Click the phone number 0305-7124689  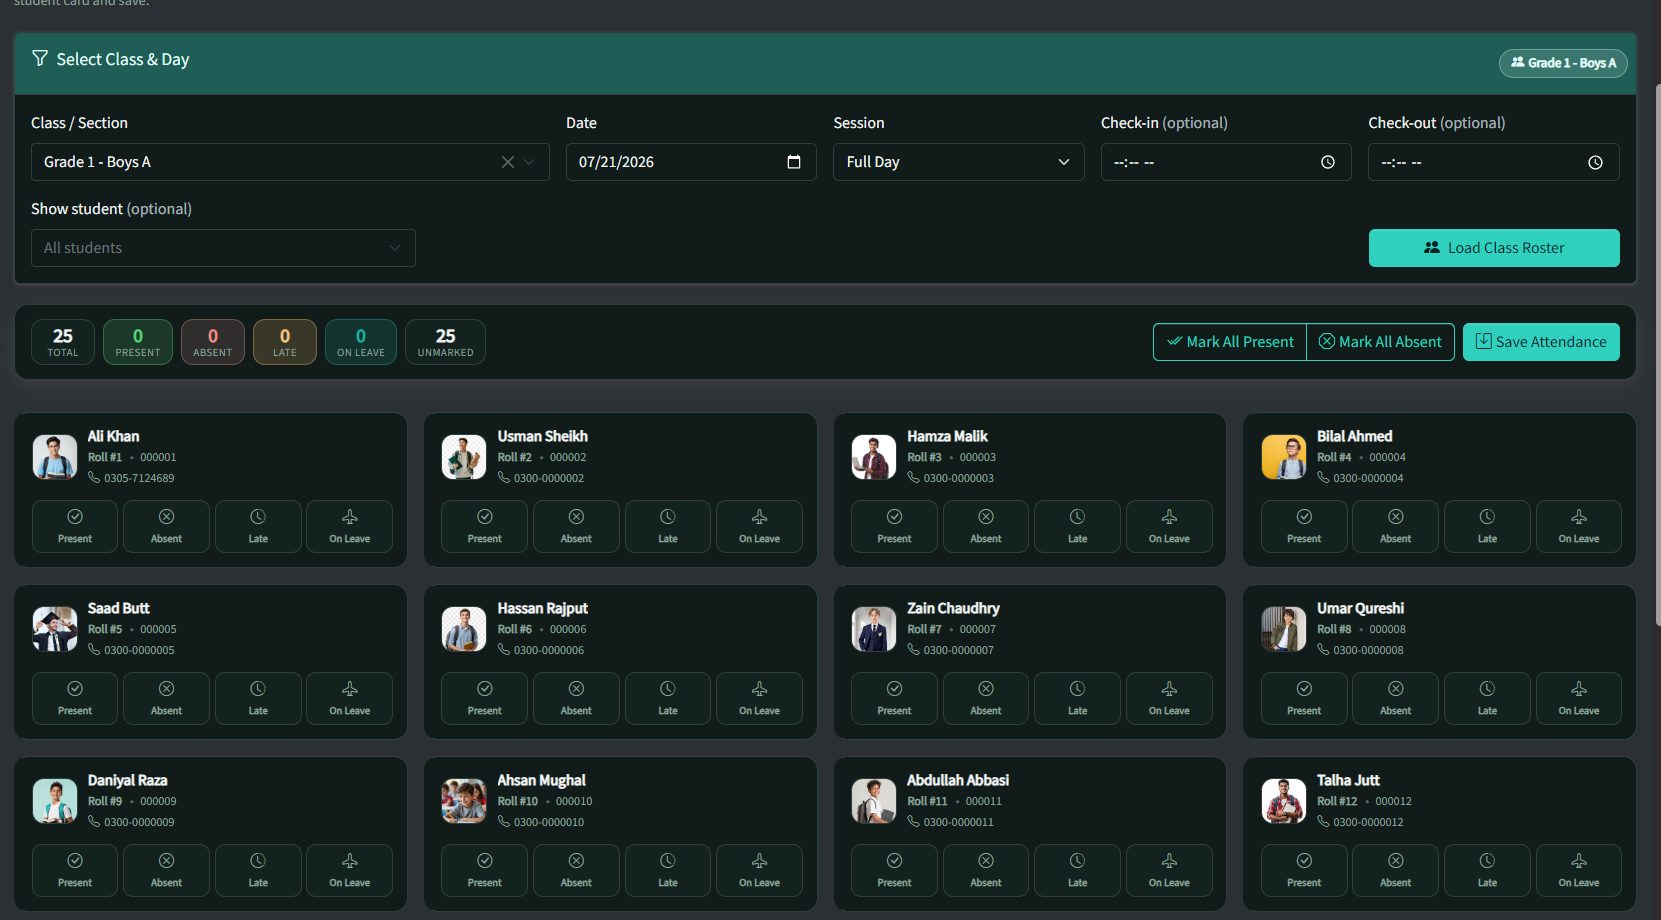(139, 478)
